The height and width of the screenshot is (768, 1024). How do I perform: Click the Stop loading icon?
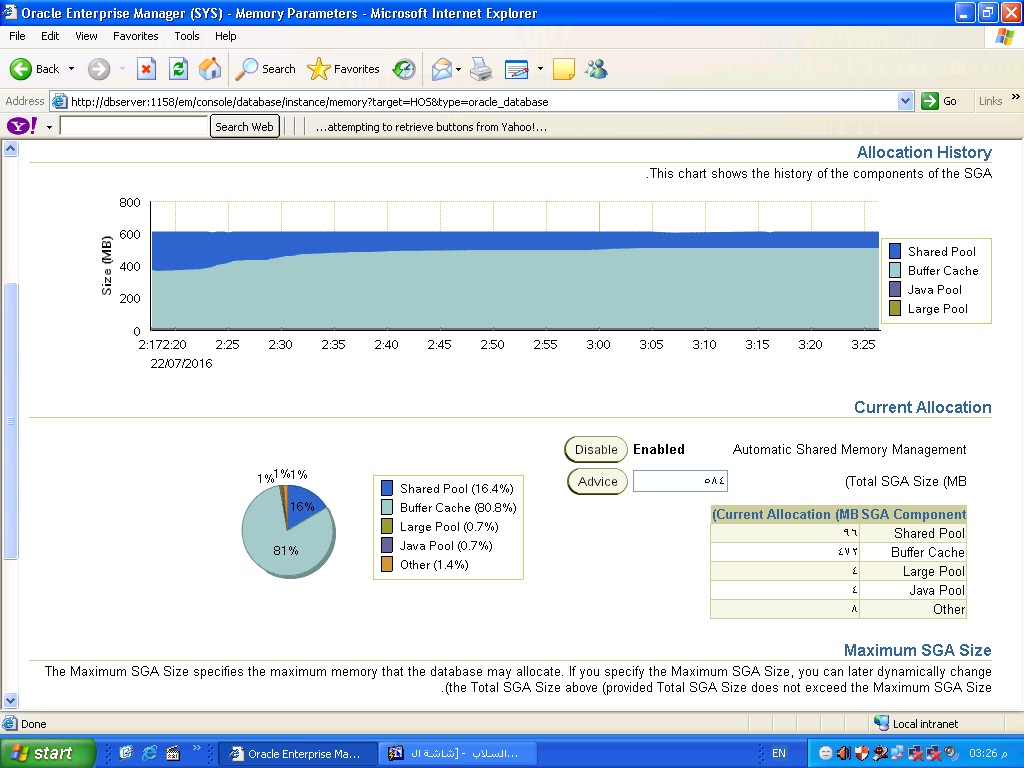point(146,69)
